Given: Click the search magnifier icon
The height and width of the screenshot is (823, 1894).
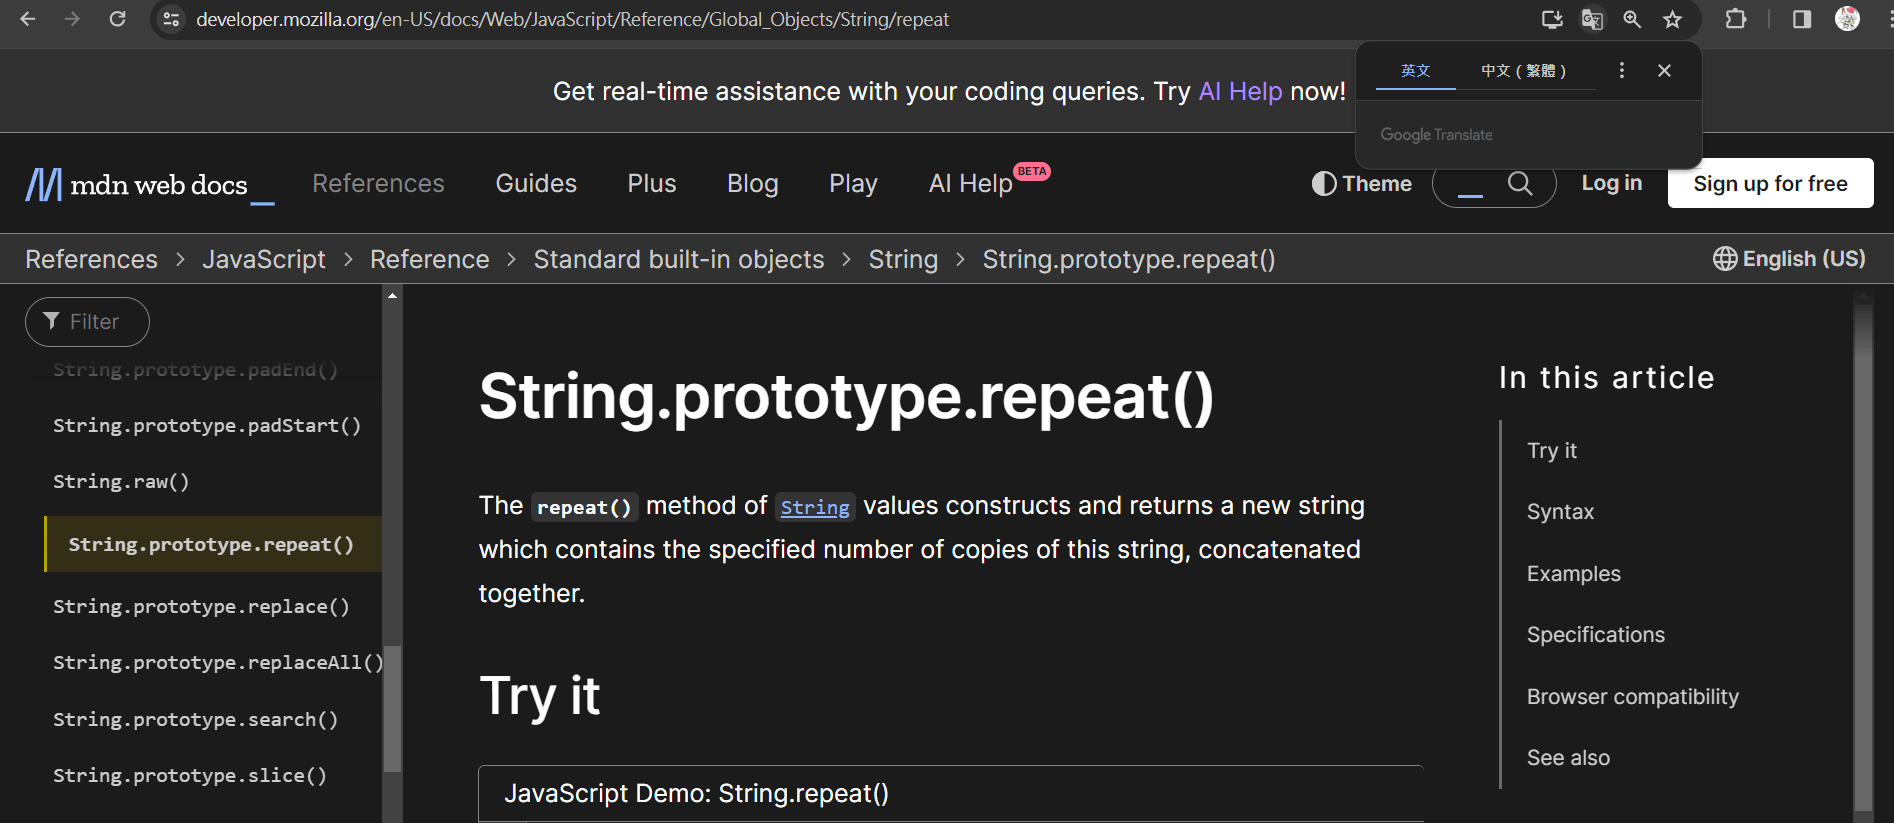Looking at the screenshot, I should tap(1519, 184).
